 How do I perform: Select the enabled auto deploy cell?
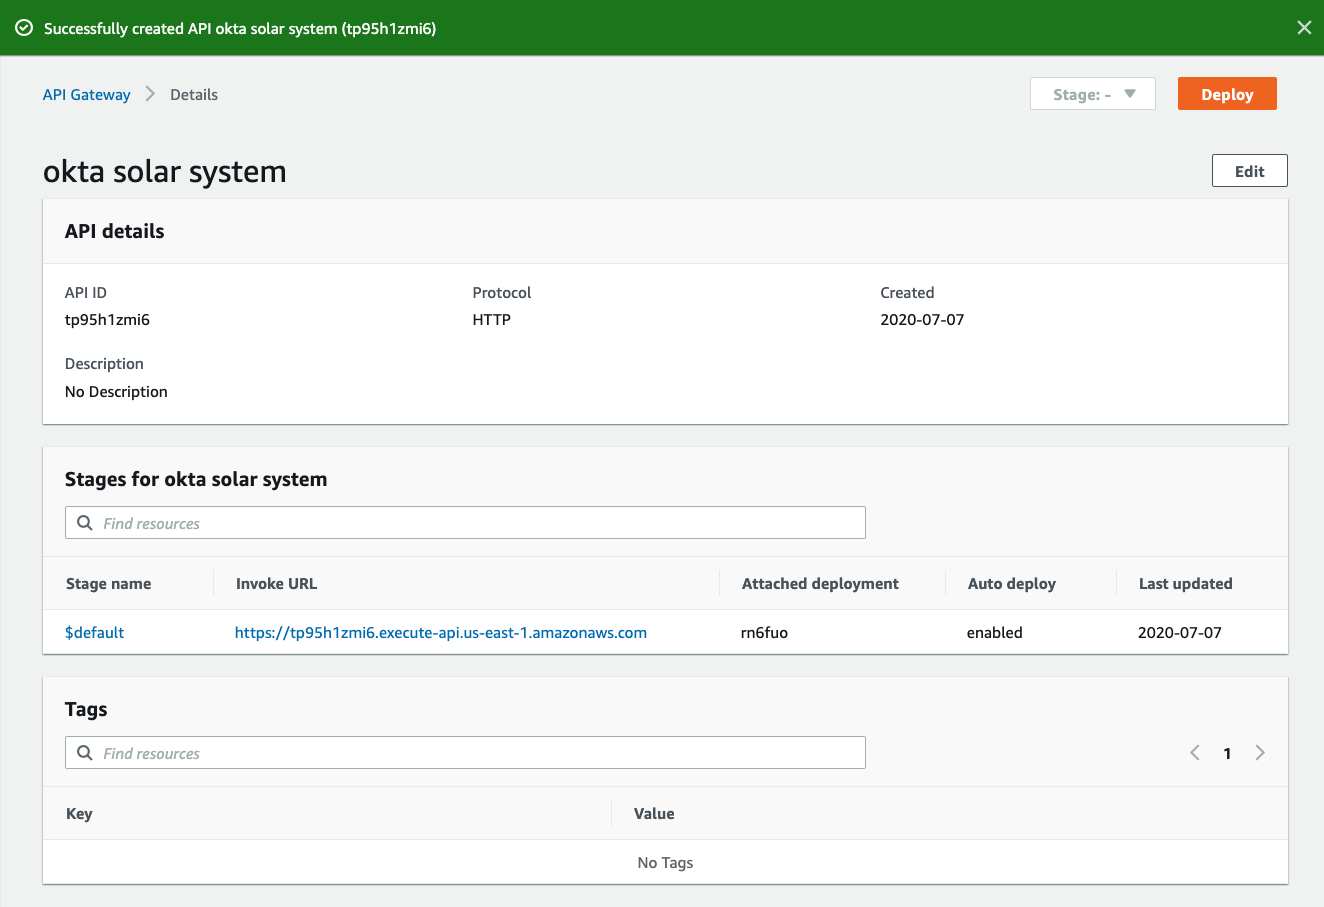click(x=995, y=633)
